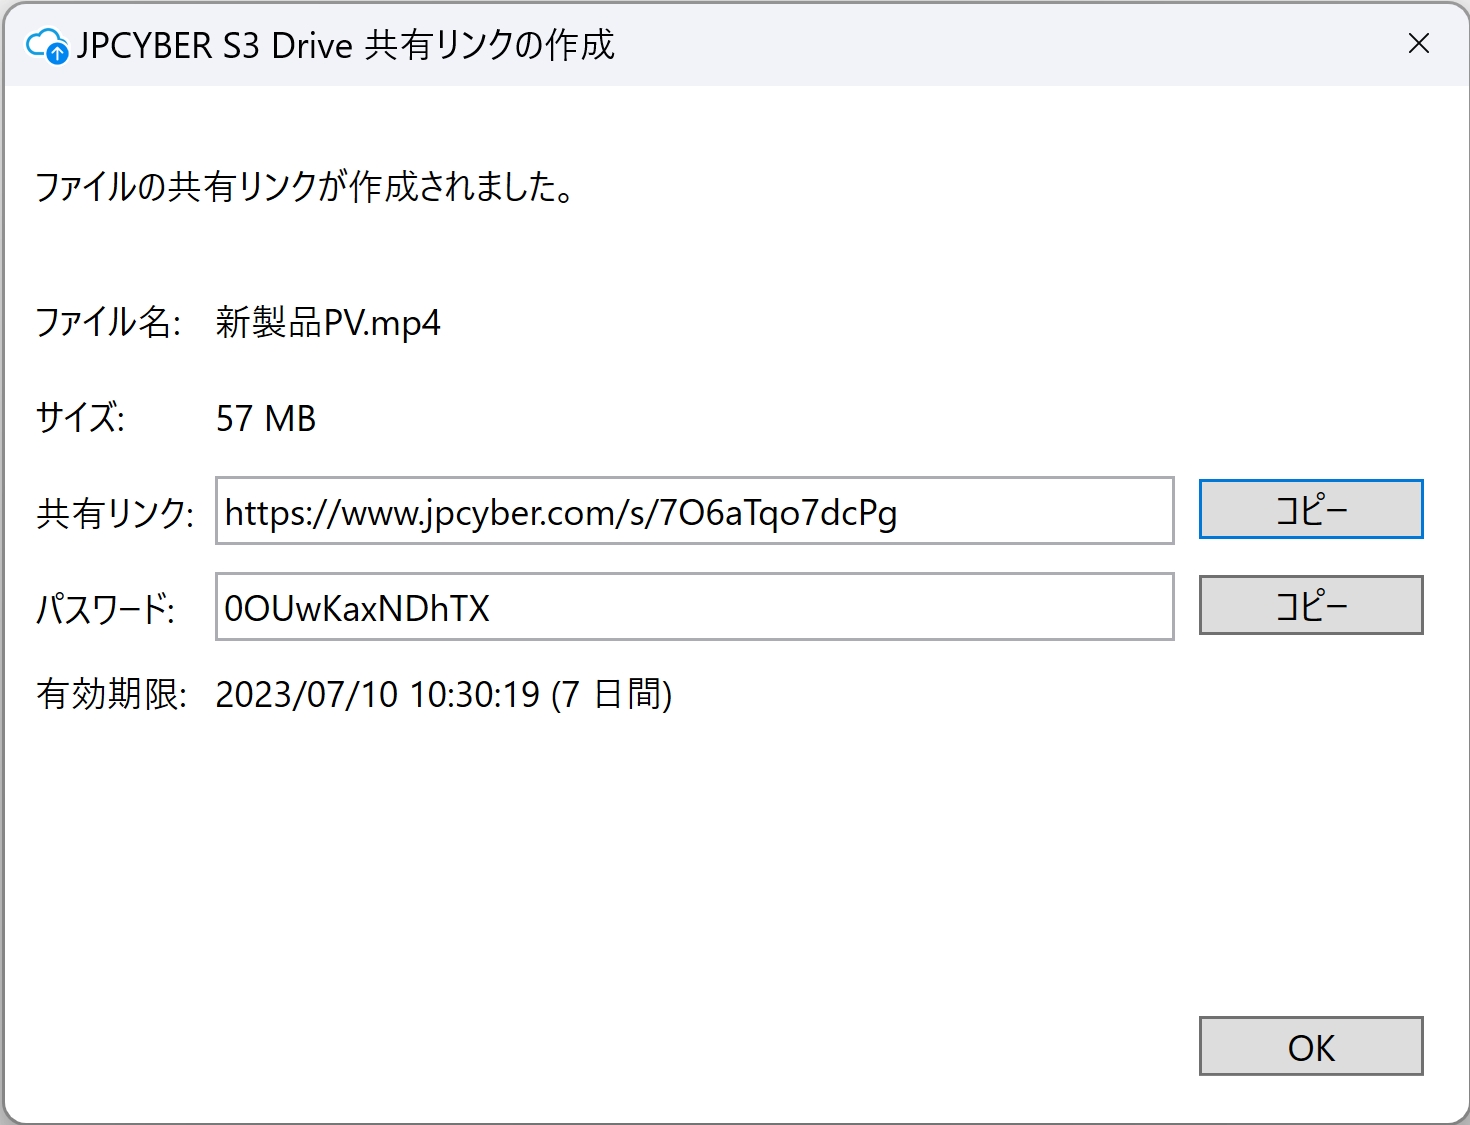Click inside the パスワード text field

coord(694,608)
